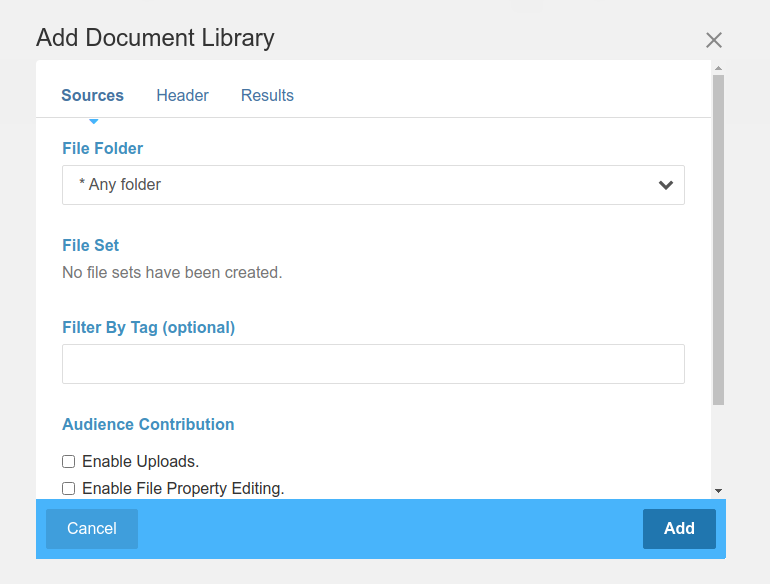Click the File Folder label
770x584 pixels.
[103, 148]
